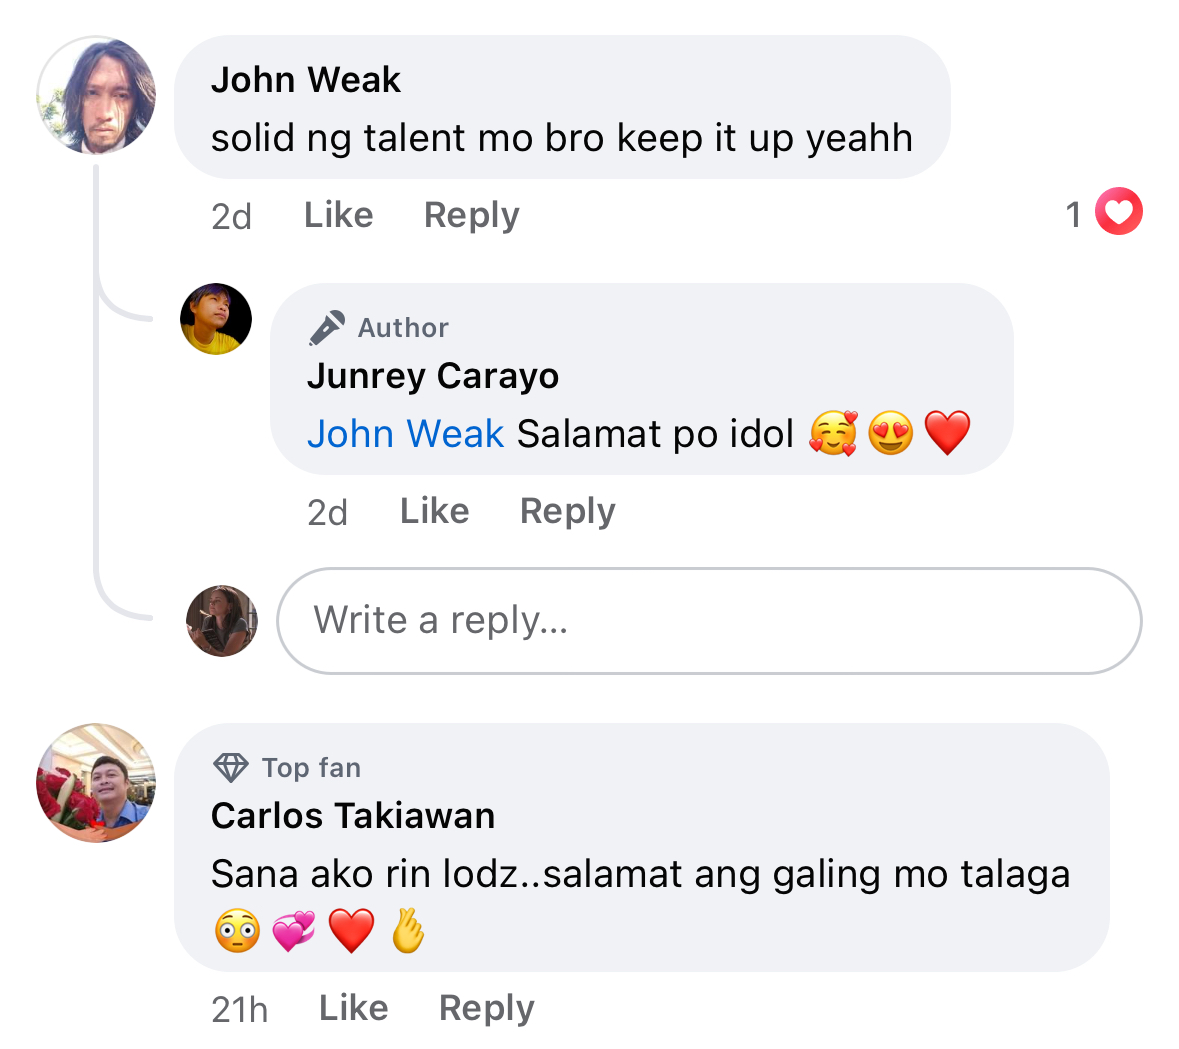Click the Top fan diamond badge icon

click(230, 768)
